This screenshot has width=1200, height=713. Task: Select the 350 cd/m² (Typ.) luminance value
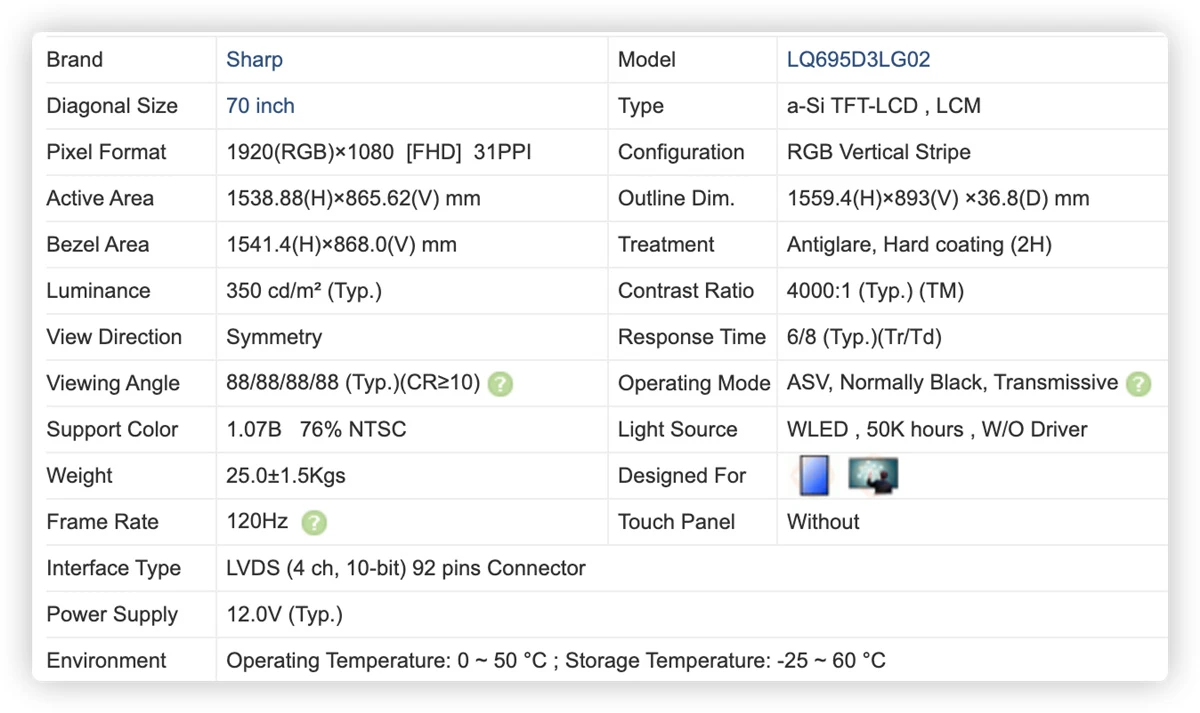click(304, 291)
